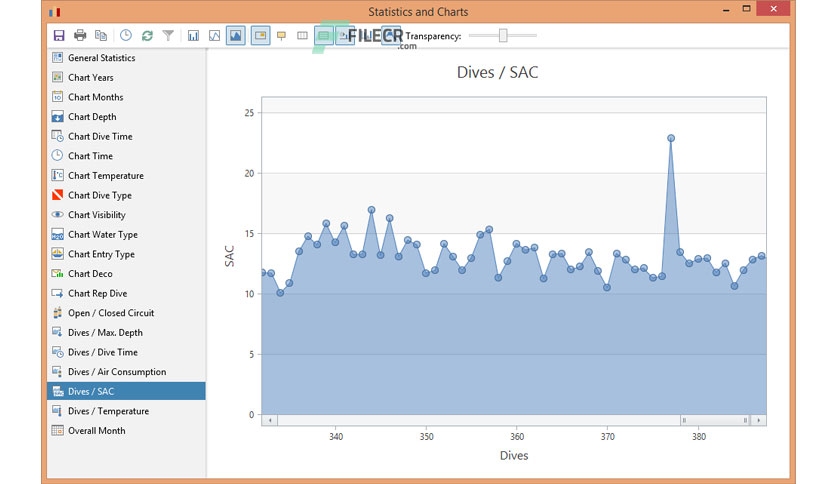The width and height of the screenshot is (836, 484).
Task: Click the Chart Time clock icon
Action: coord(58,156)
